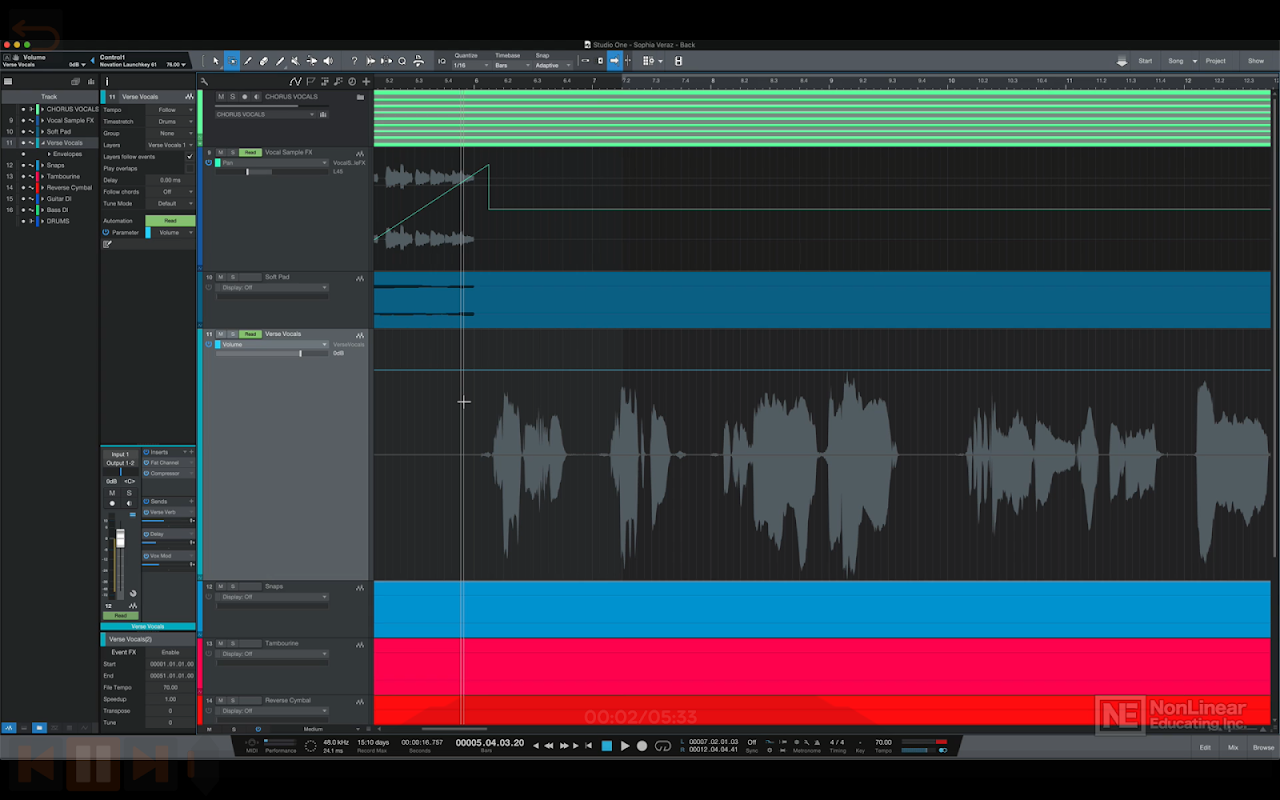Select the Arrow tool in the toolbar
Viewport: 1280px width, 800px height.
pos(216,61)
